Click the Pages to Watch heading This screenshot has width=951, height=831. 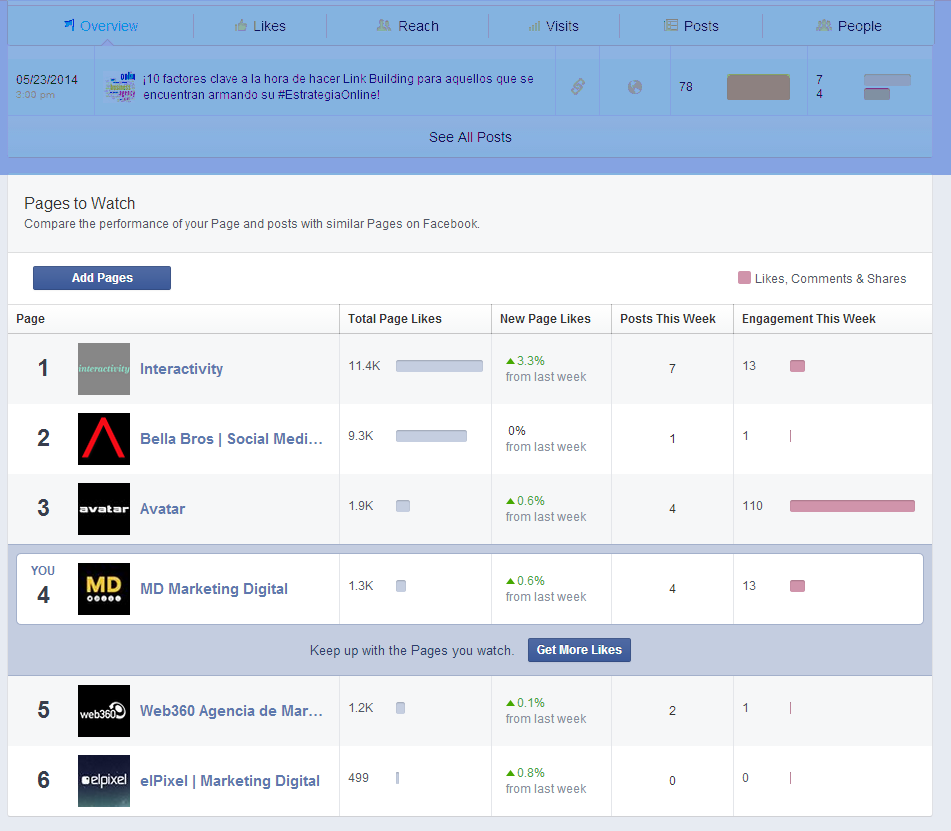pos(79,203)
